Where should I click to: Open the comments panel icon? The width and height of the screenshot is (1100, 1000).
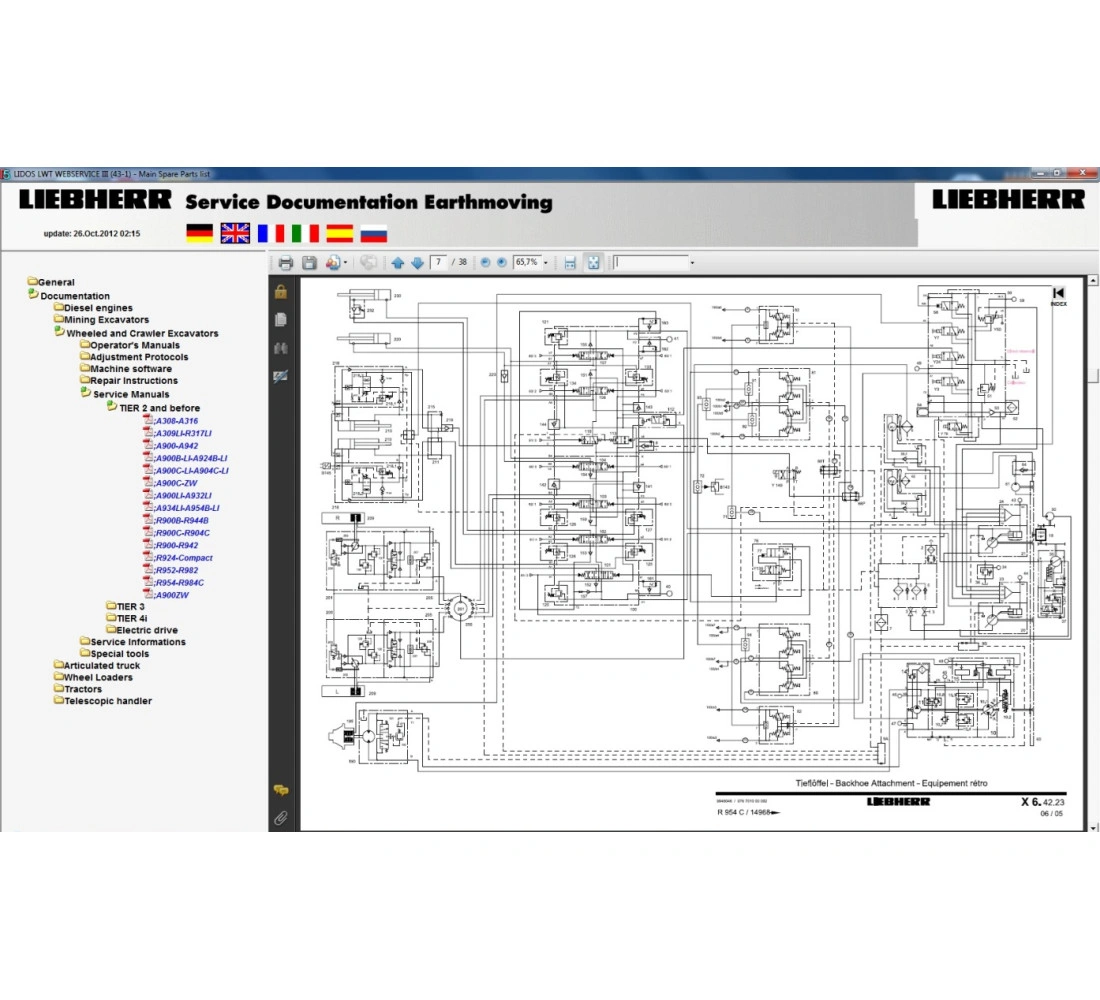(281, 790)
